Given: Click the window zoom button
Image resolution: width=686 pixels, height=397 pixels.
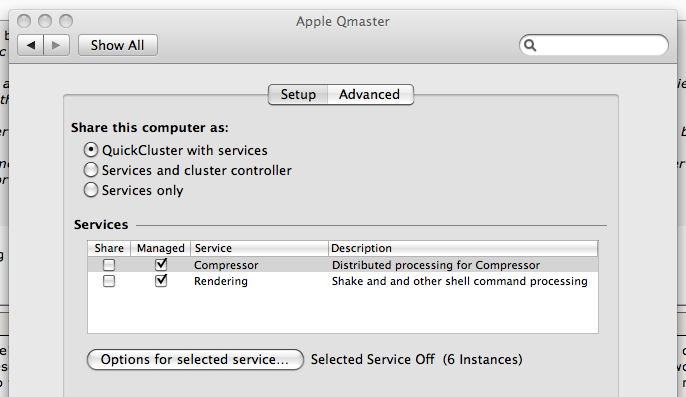Looking at the screenshot, I should pyautogui.click(x=66, y=21).
